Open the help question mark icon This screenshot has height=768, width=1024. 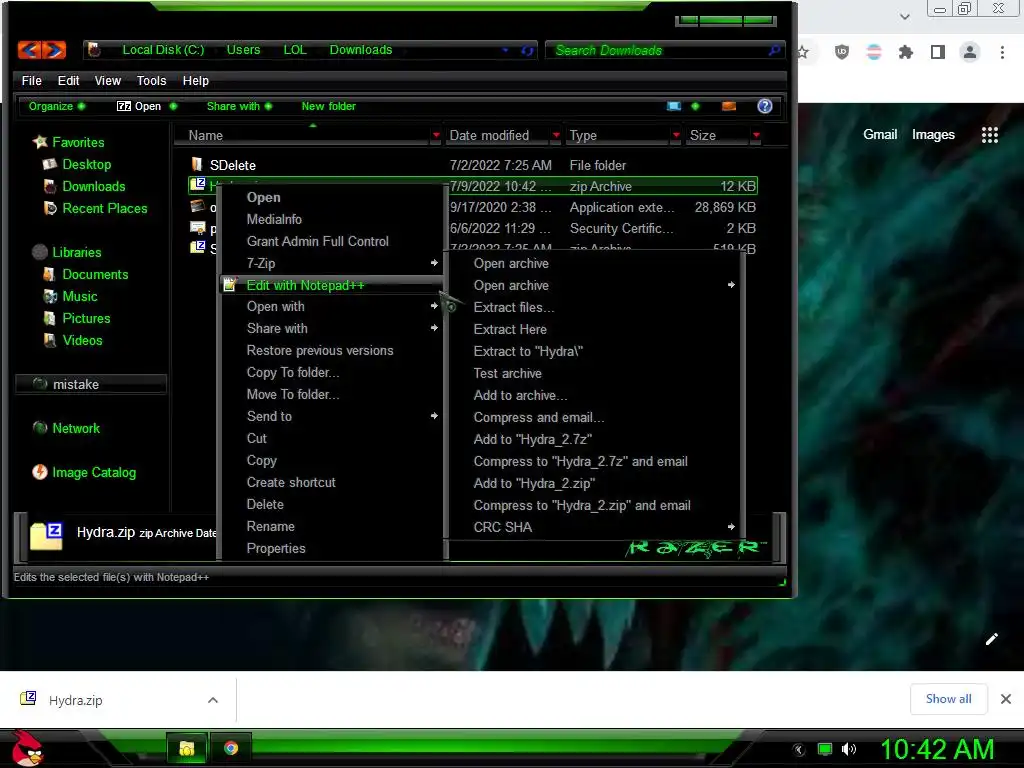click(x=765, y=106)
